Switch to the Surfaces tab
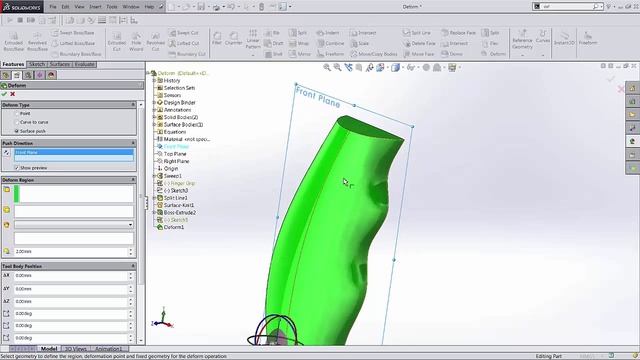 (x=60, y=64)
